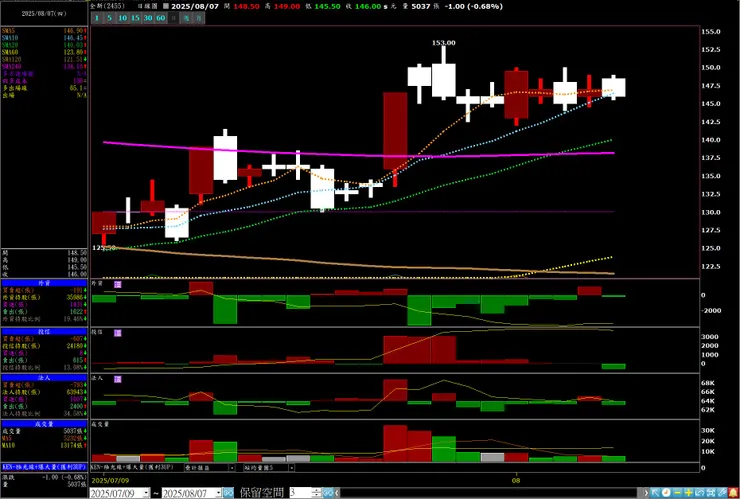
Task: Click the cursor arrow tool icon
Action: pos(656,492)
